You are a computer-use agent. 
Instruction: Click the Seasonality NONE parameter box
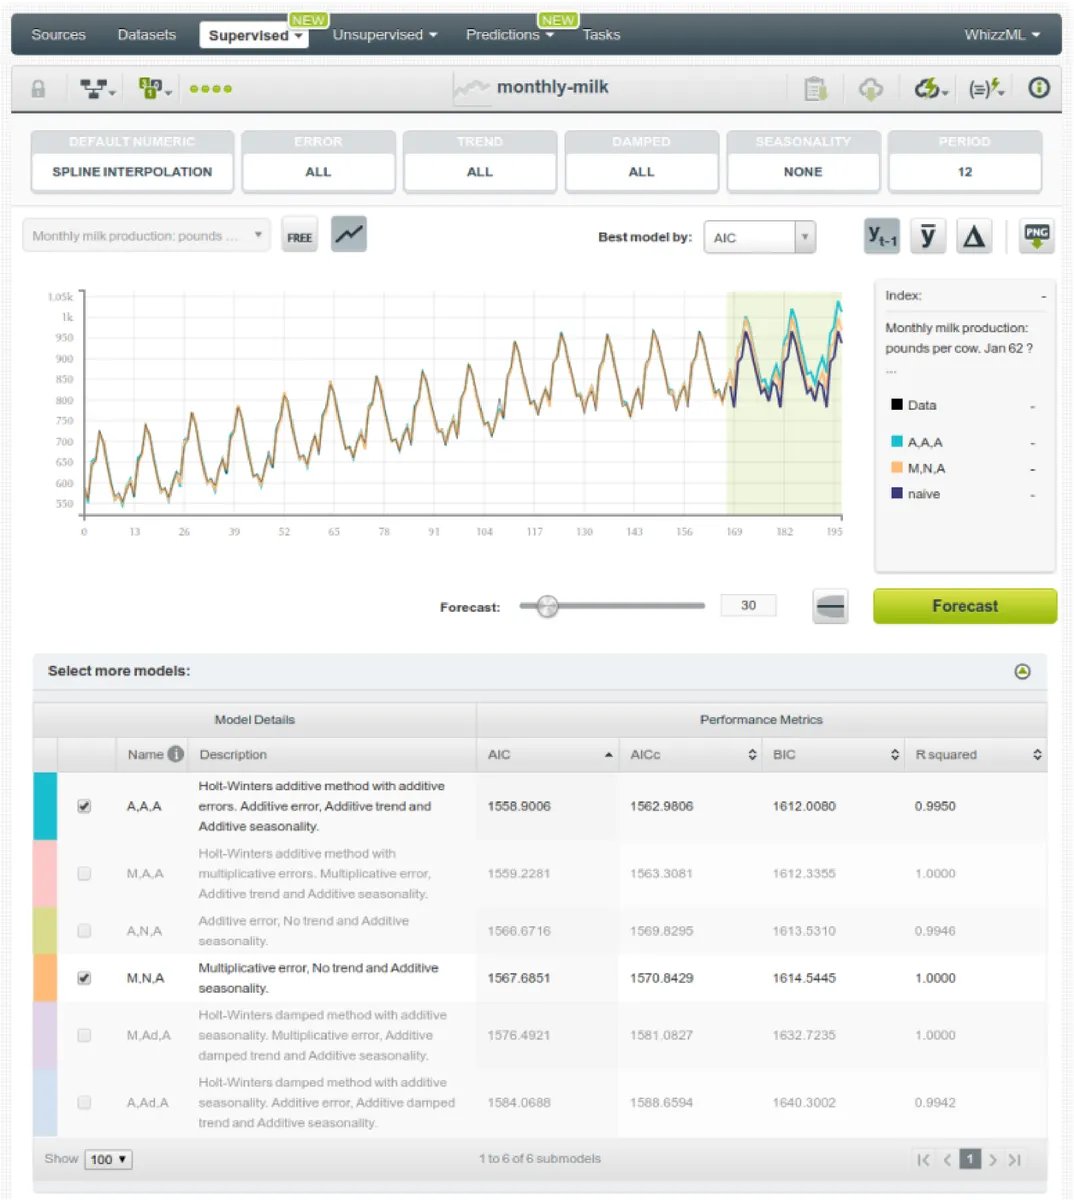(x=803, y=162)
